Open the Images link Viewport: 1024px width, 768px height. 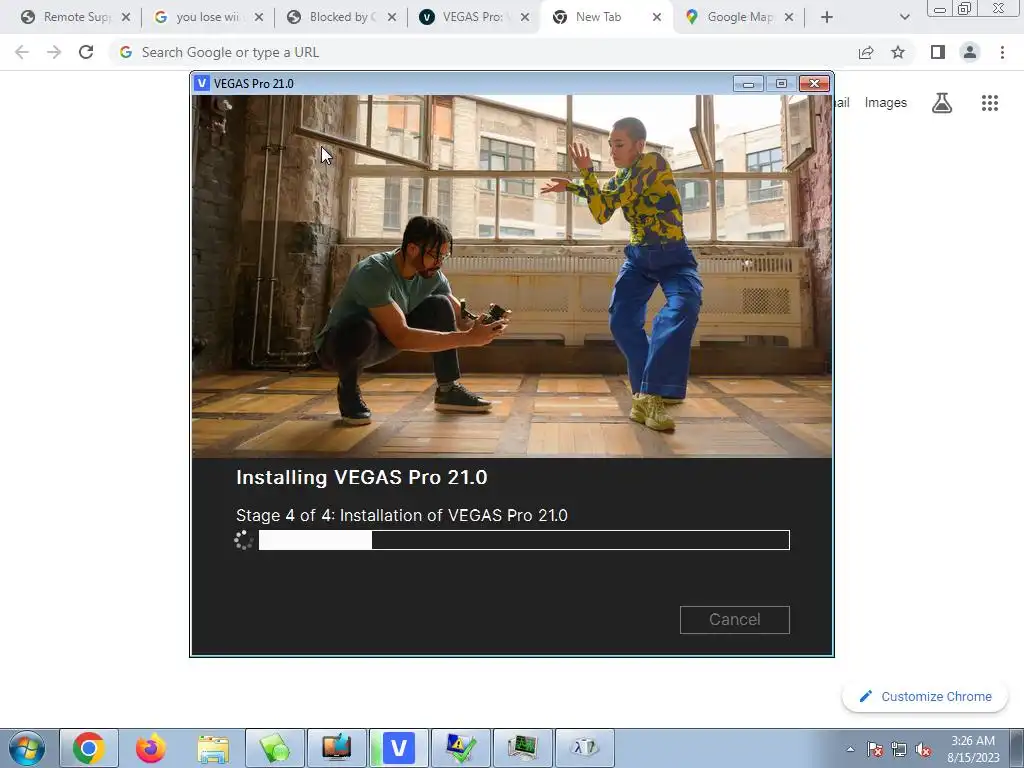click(x=886, y=103)
